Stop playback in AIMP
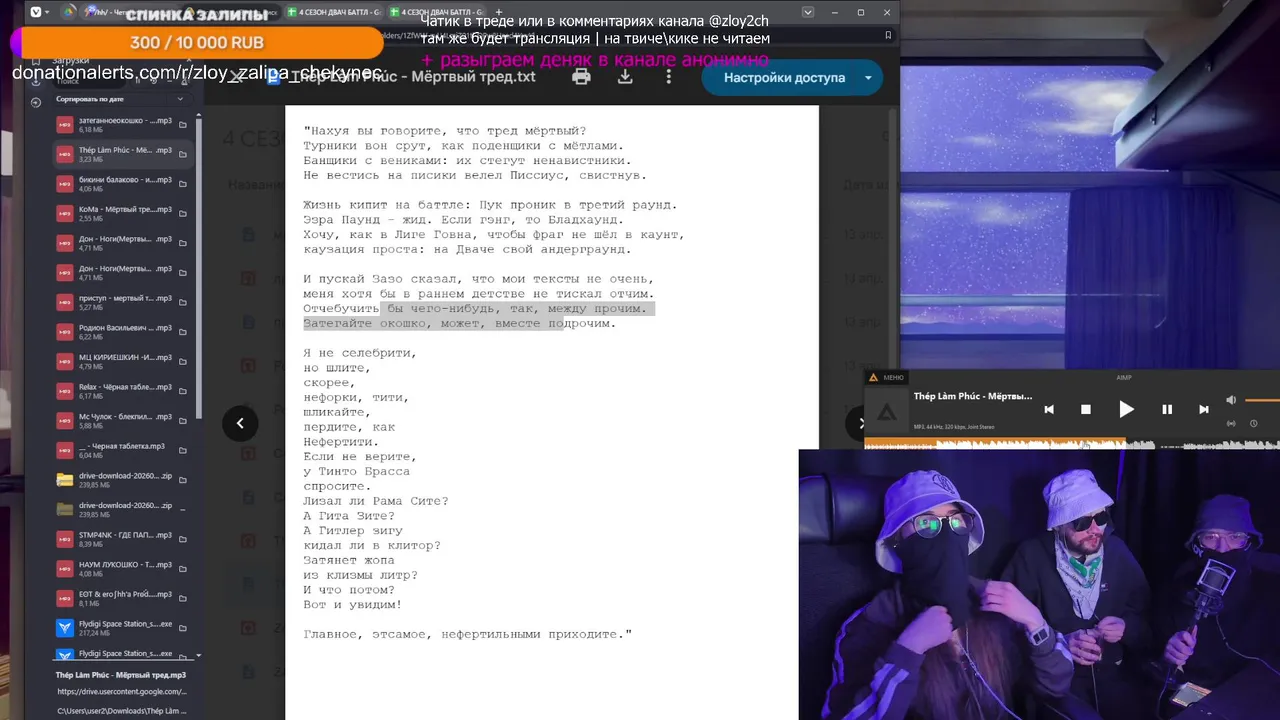The height and width of the screenshot is (720, 1280). (1086, 409)
